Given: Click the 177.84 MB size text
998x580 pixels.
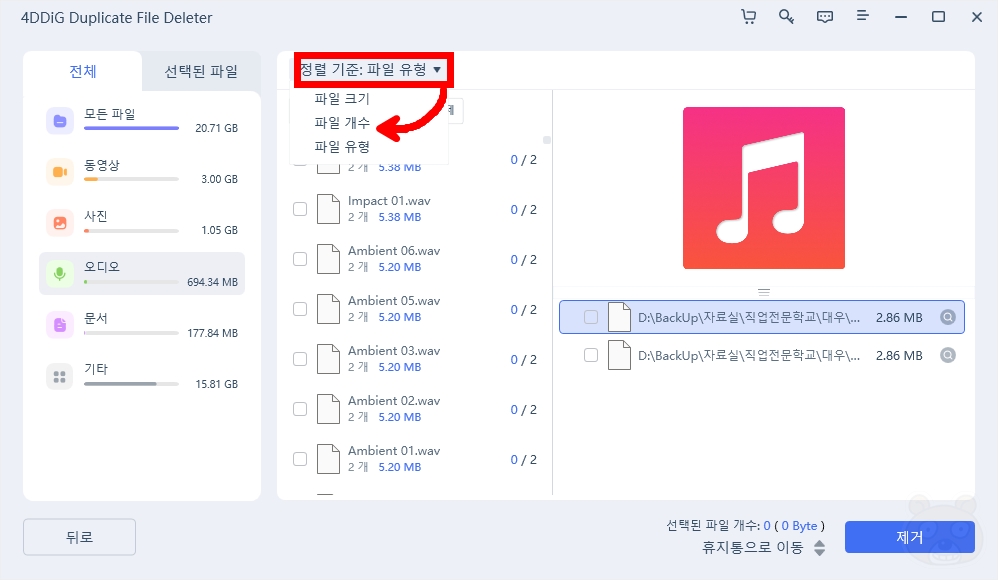Looking at the screenshot, I should (x=212, y=333).
